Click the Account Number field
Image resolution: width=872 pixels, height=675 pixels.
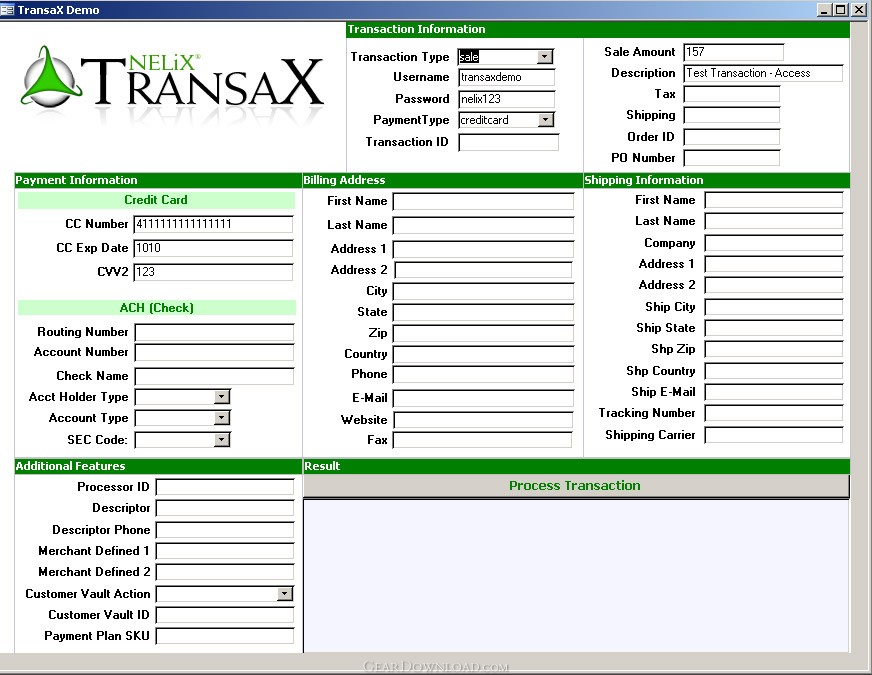[214, 353]
